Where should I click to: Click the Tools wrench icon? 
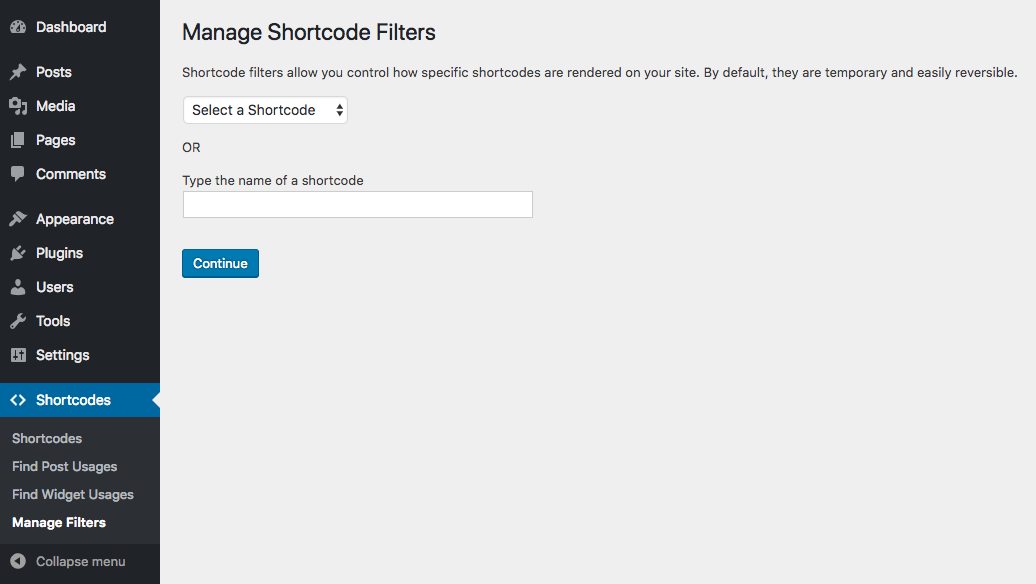18,321
